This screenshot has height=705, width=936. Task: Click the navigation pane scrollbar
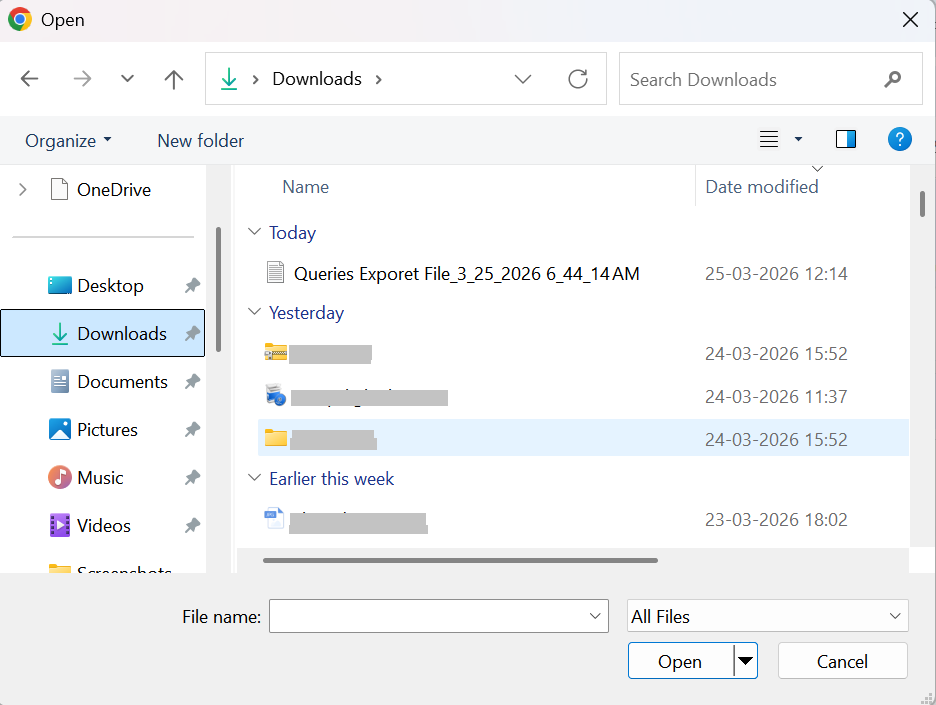pyautogui.click(x=218, y=290)
